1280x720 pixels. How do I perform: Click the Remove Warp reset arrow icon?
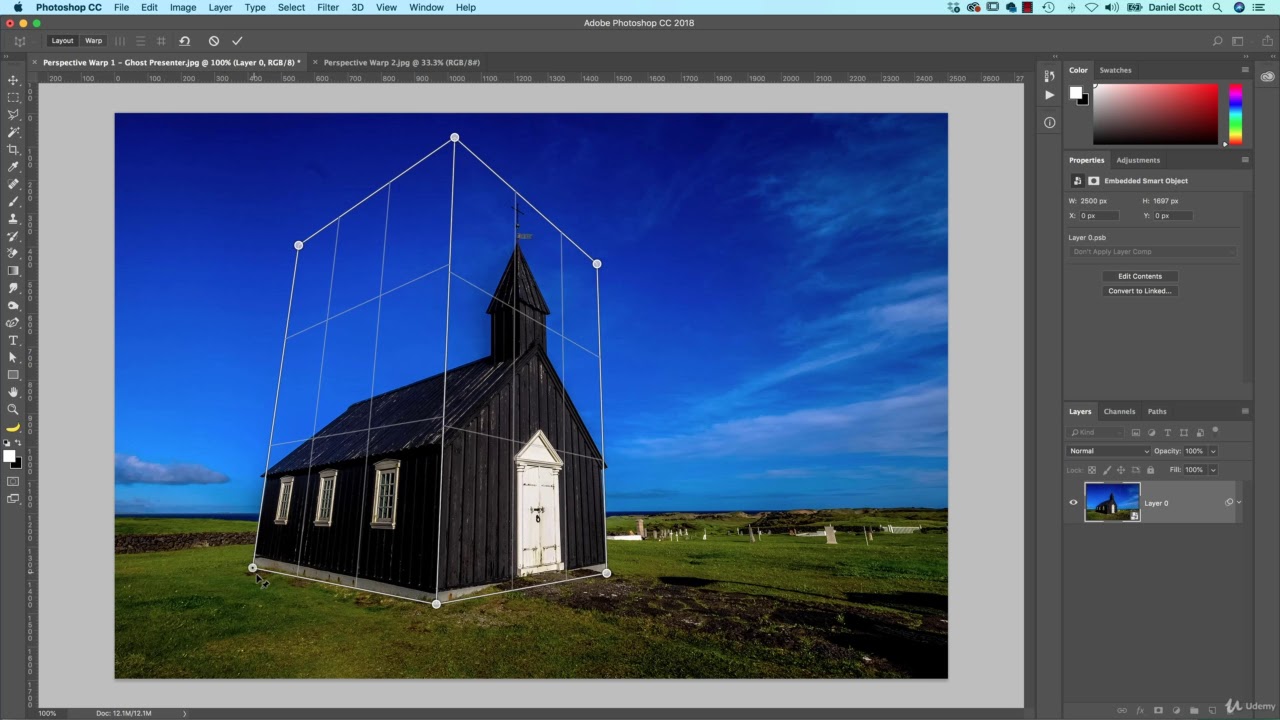coord(184,41)
